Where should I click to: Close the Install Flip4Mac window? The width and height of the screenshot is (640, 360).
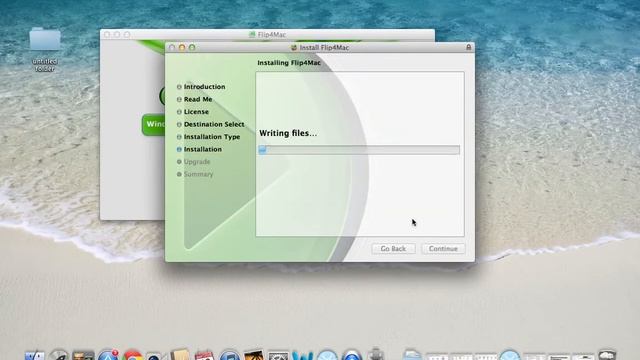click(172, 48)
